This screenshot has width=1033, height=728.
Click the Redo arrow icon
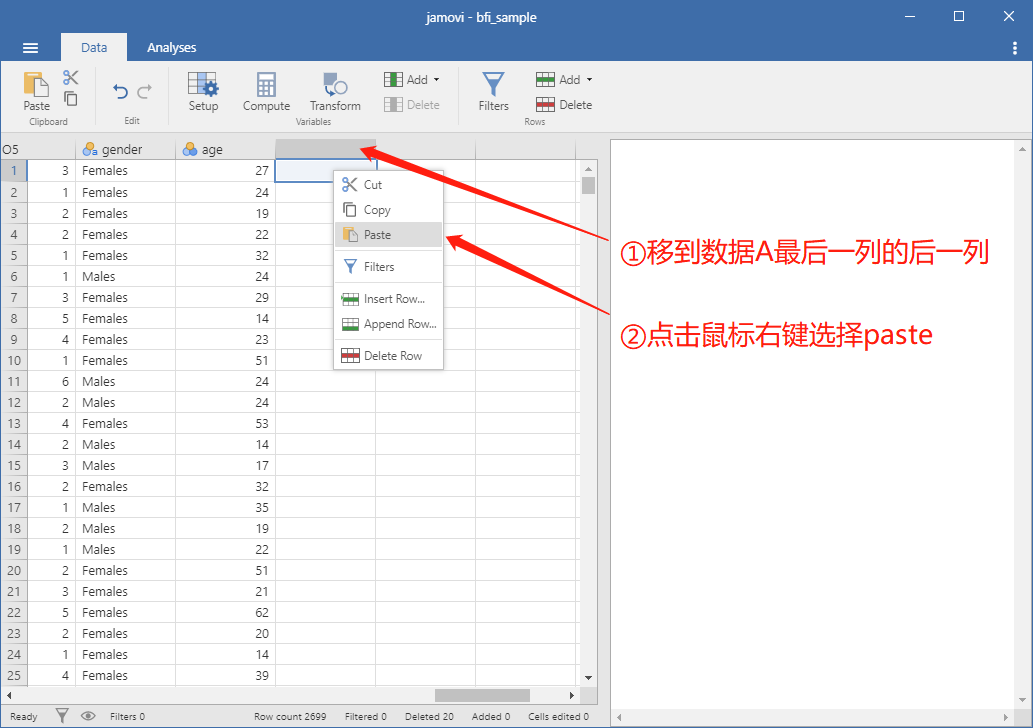144,92
